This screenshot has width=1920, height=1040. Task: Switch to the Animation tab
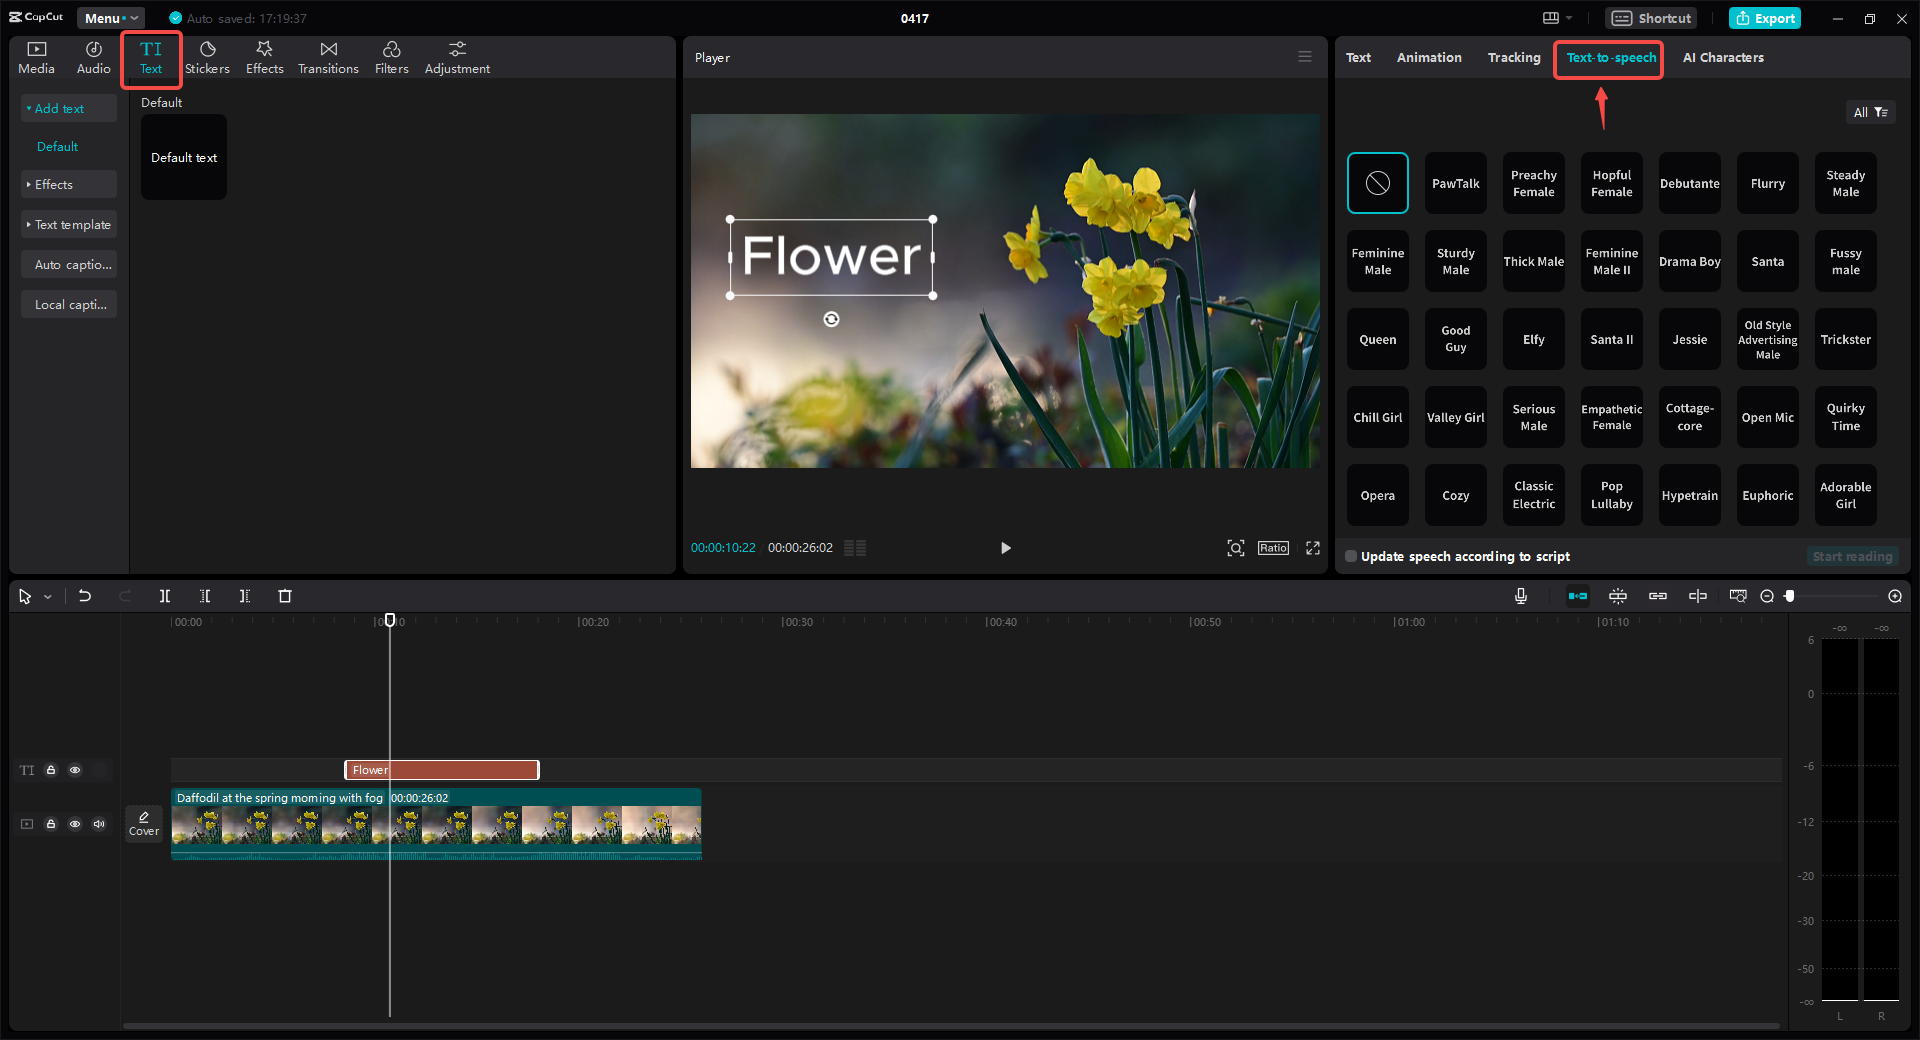(x=1428, y=58)
